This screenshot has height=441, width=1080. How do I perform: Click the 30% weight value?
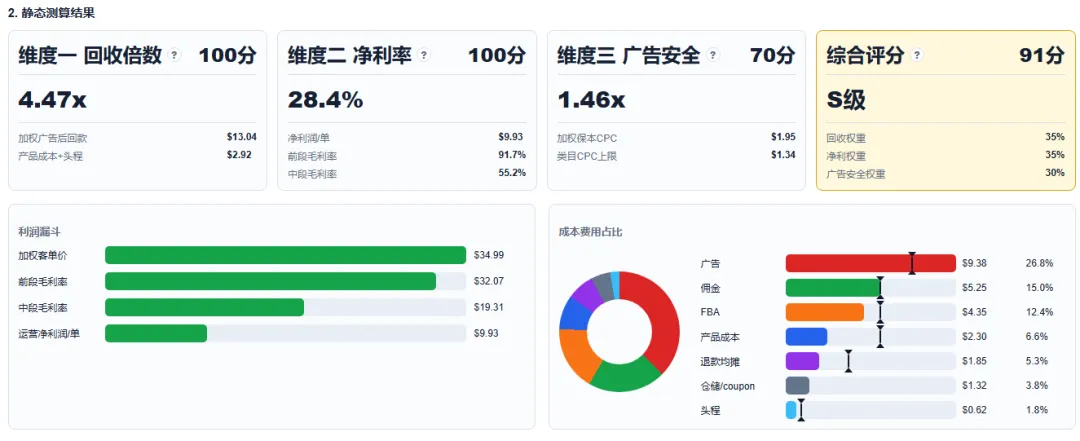[1055, 172]
